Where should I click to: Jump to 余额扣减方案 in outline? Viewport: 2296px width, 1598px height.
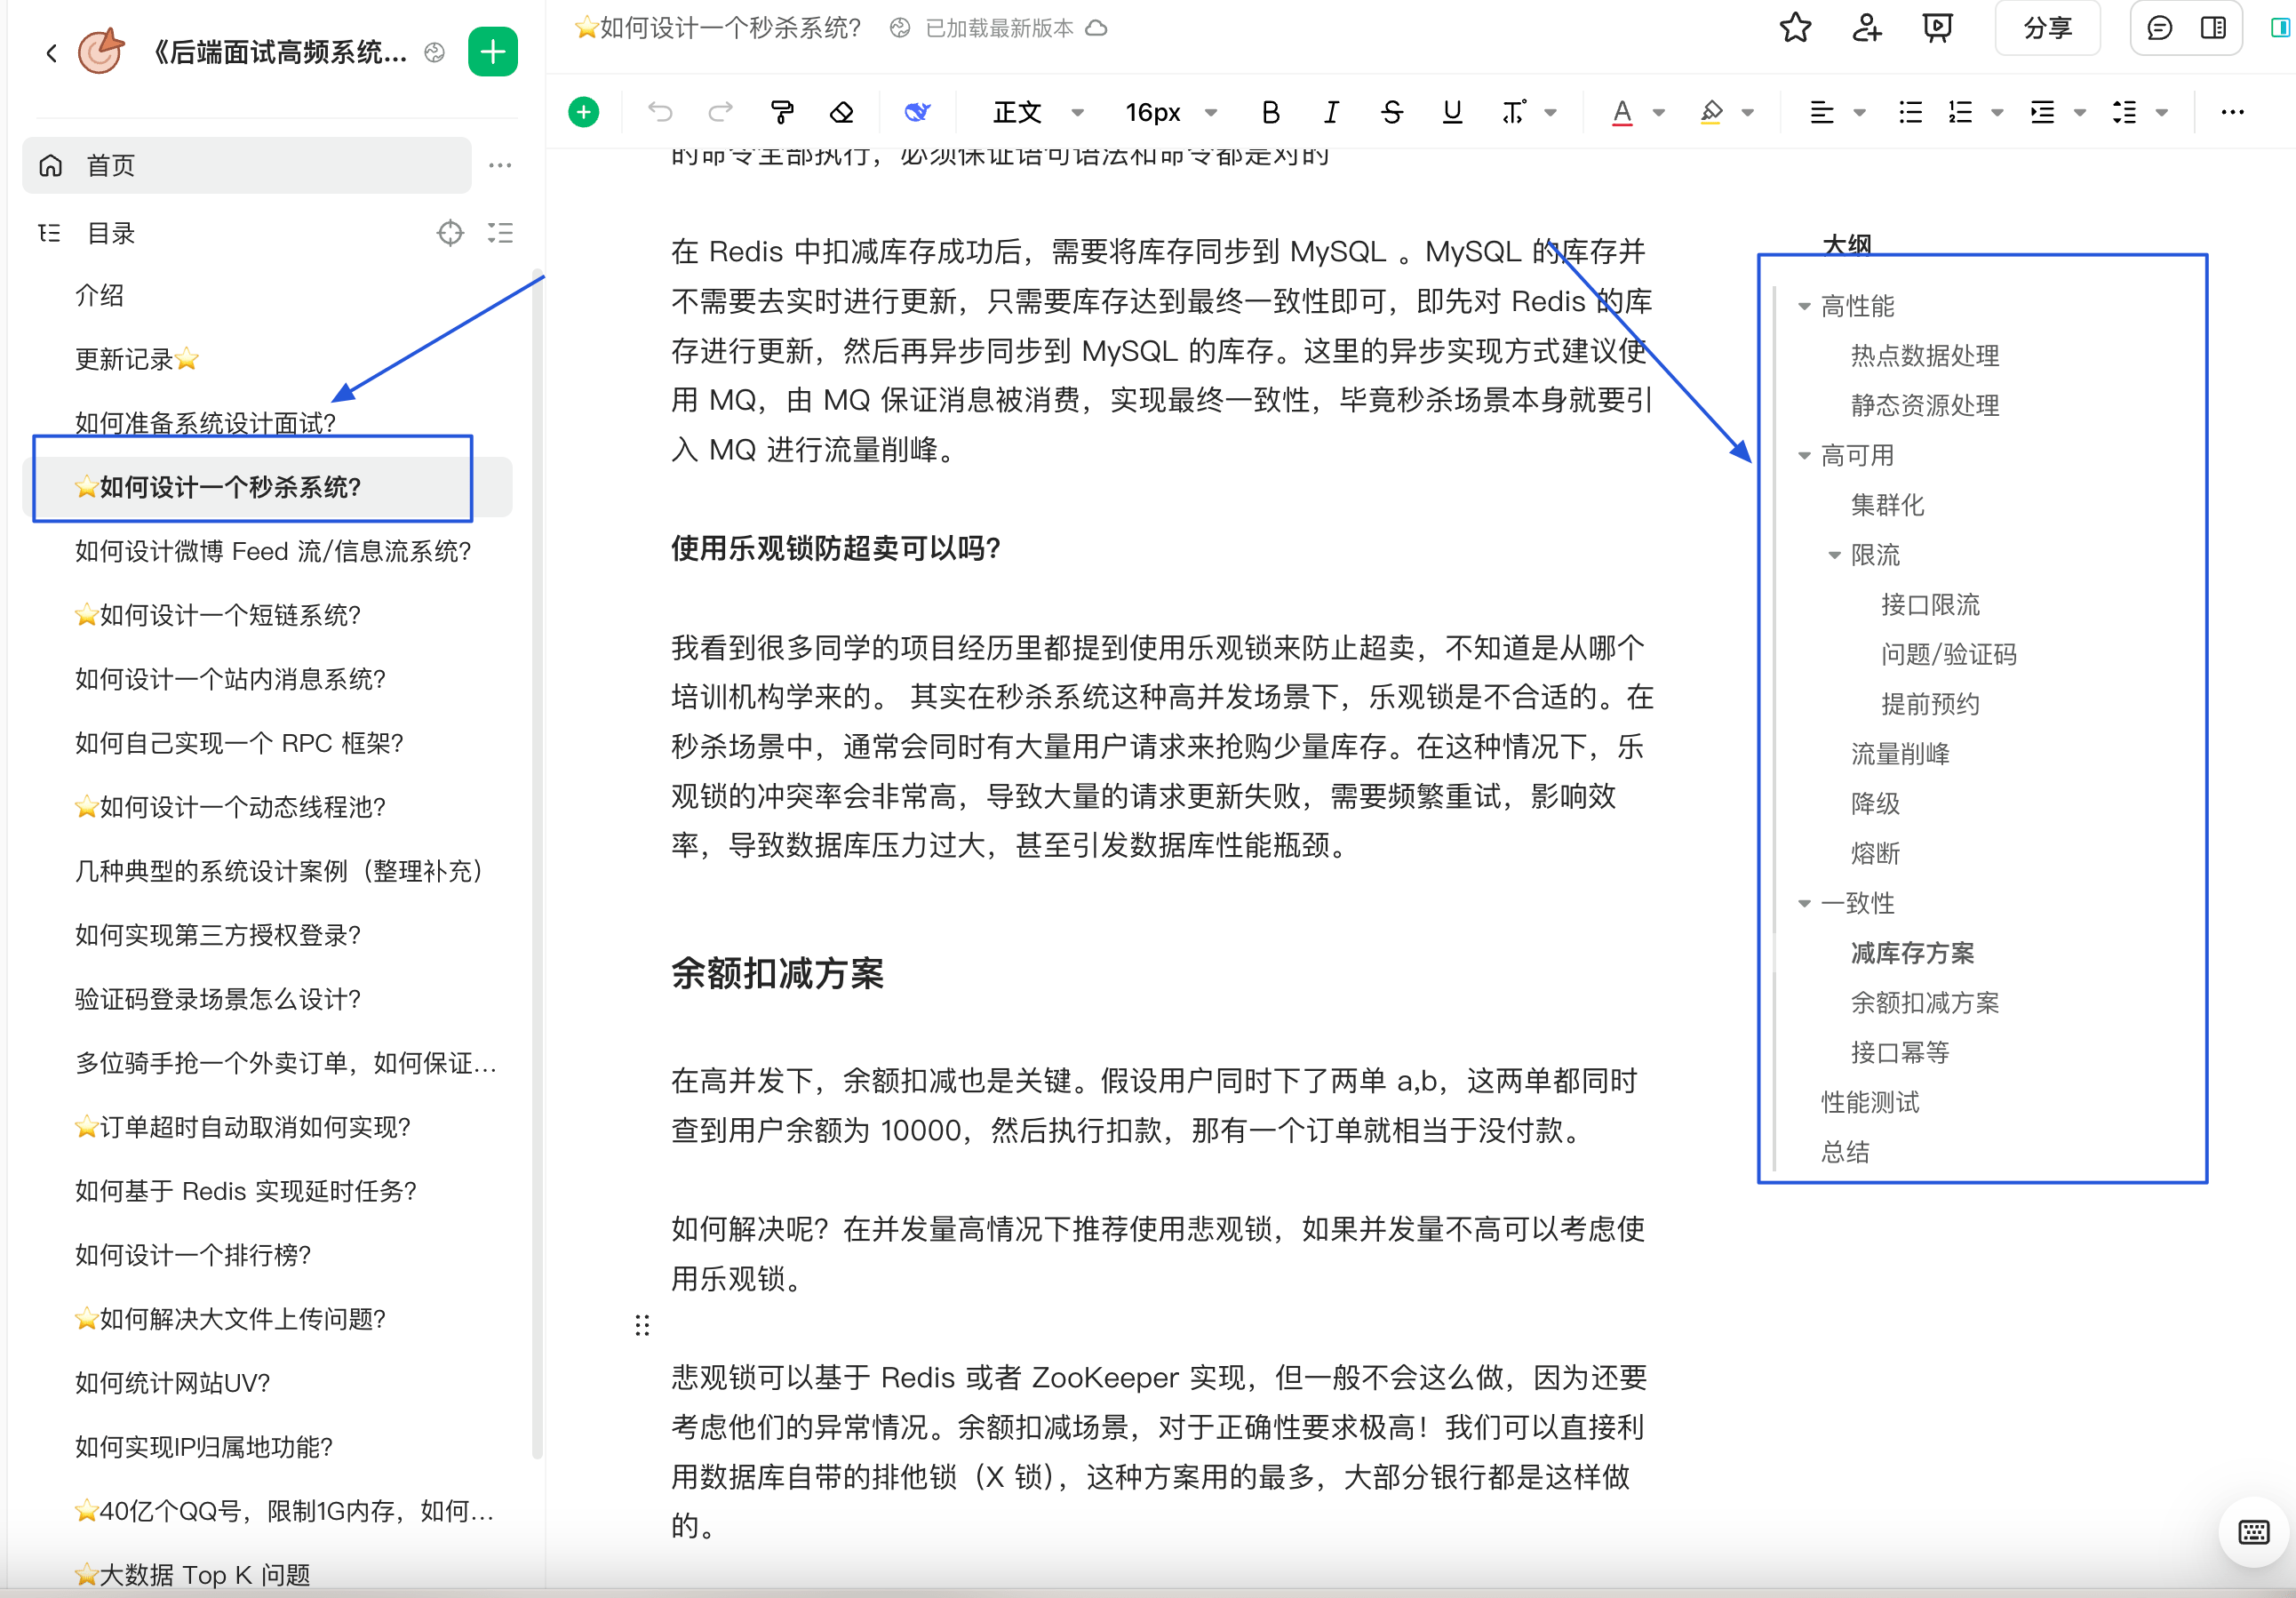pos(1925,1003)
